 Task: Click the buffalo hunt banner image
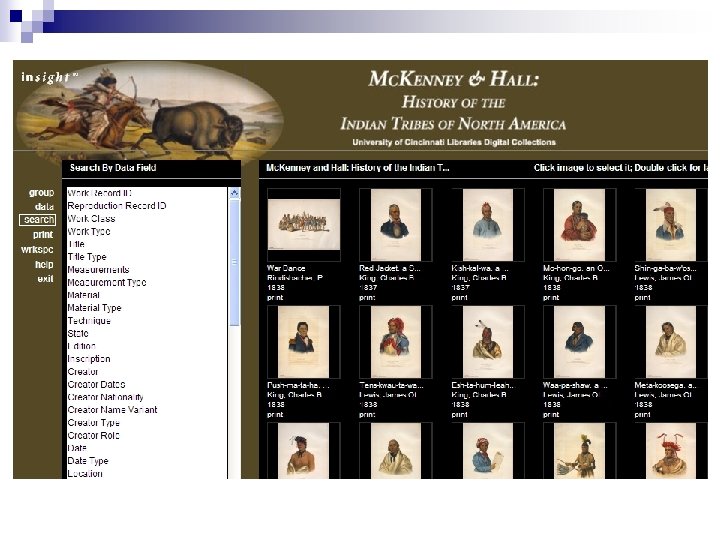[x=149, y=112]
